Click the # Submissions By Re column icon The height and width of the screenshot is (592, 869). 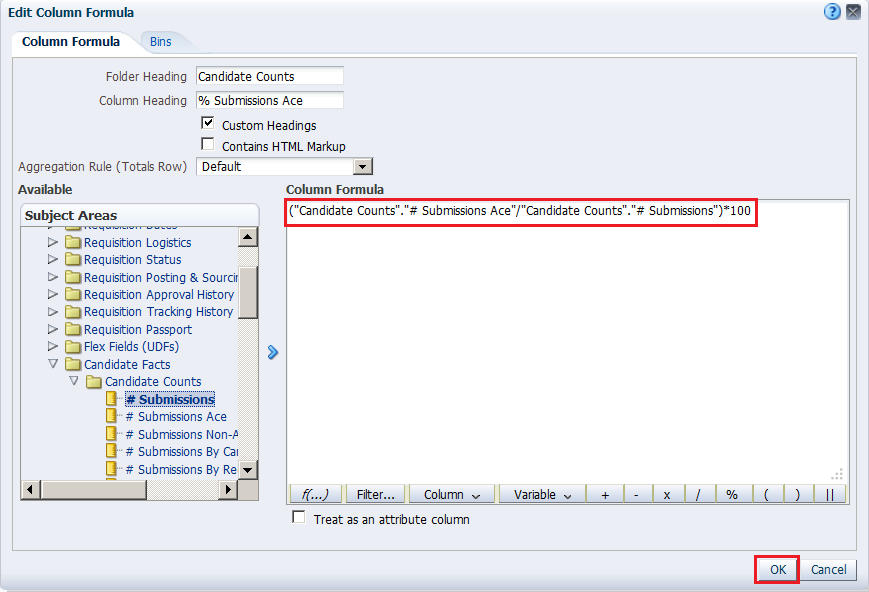(111, 469)
